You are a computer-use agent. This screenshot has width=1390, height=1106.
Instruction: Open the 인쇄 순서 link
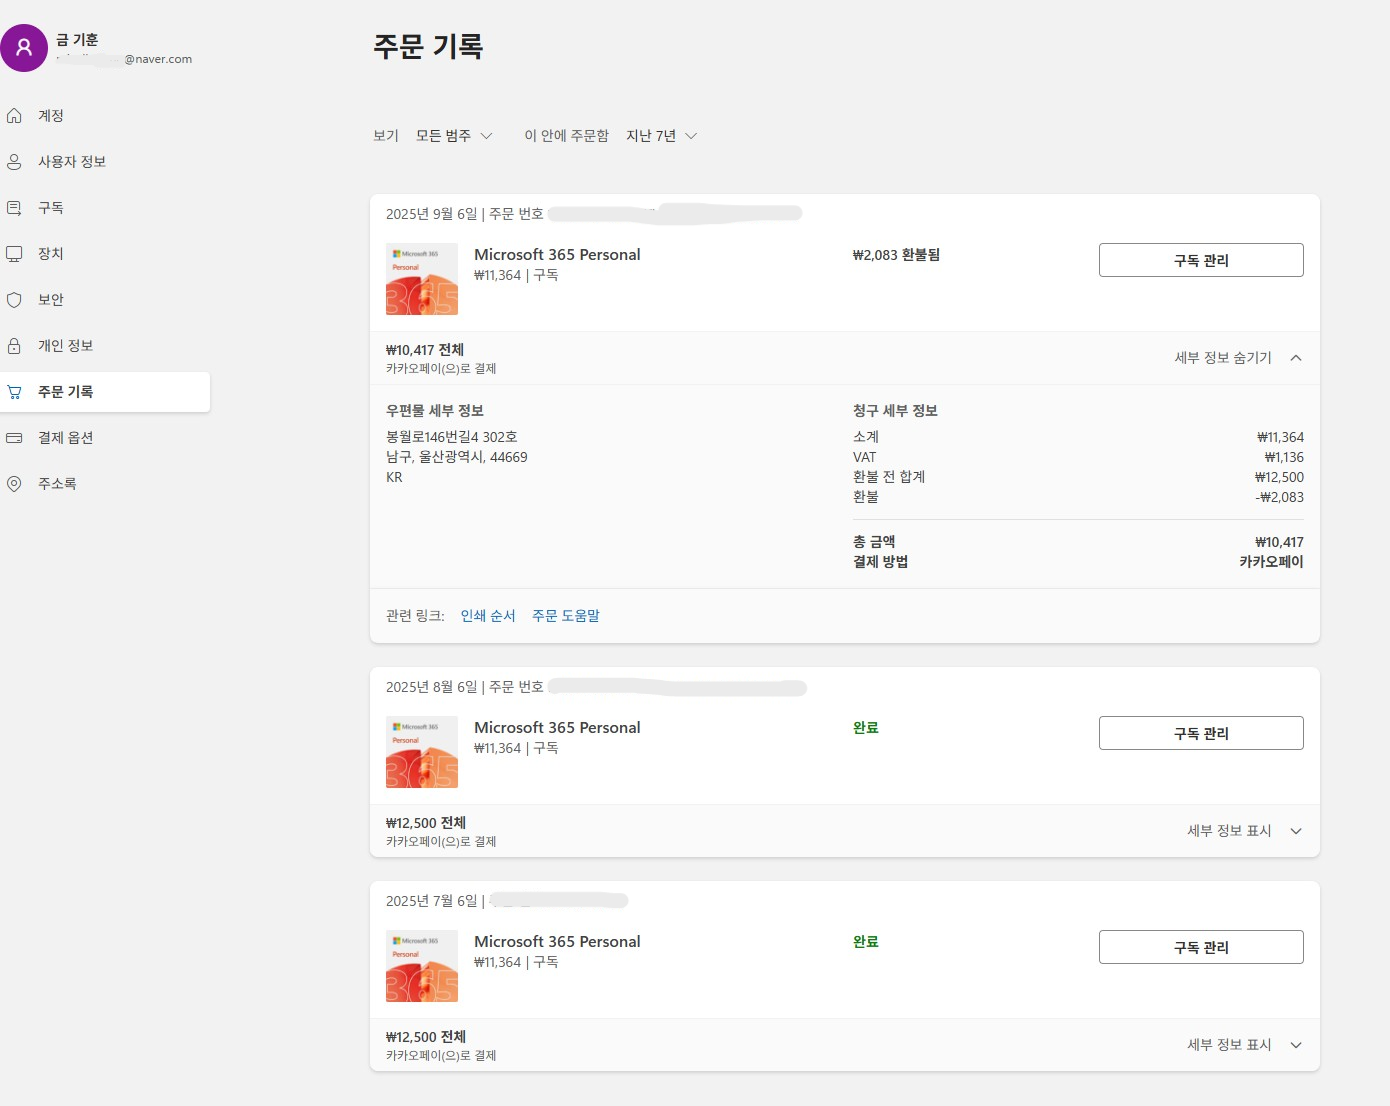pyautogui.click(x=488, y=616)
